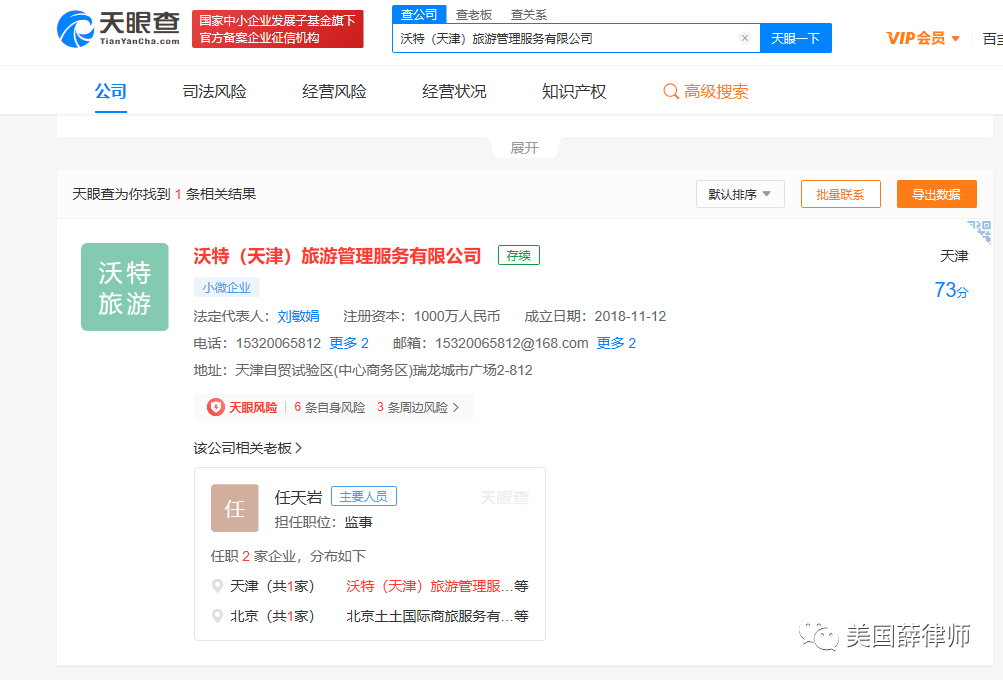Click the 小微企业 tag
This screenshot has width=1003, height=680.
coord(226,287)
